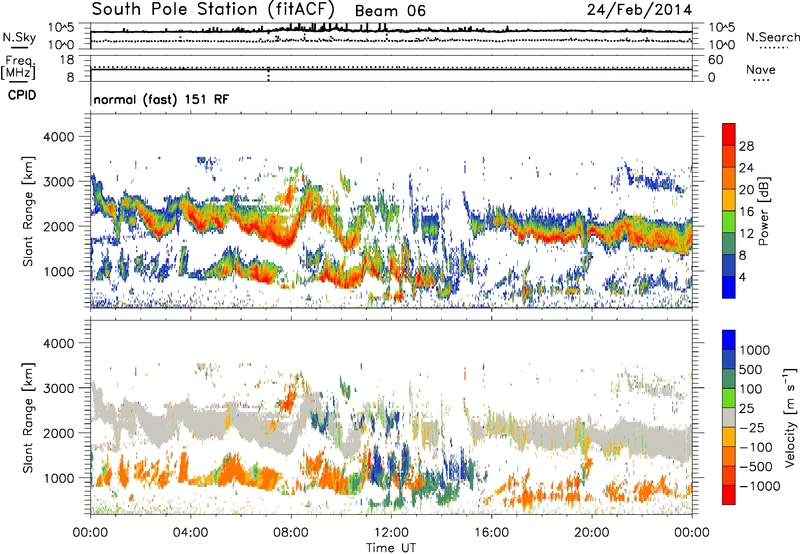Click the bright blue bottom power colorbar segment

point(729,287)
